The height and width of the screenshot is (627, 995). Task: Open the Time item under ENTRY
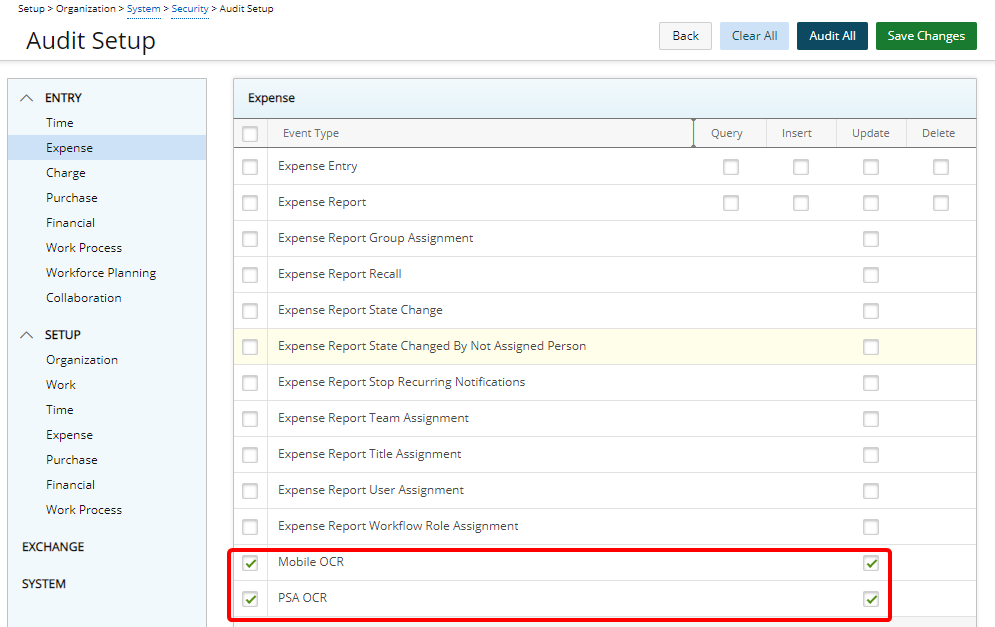tap(60, 122)
